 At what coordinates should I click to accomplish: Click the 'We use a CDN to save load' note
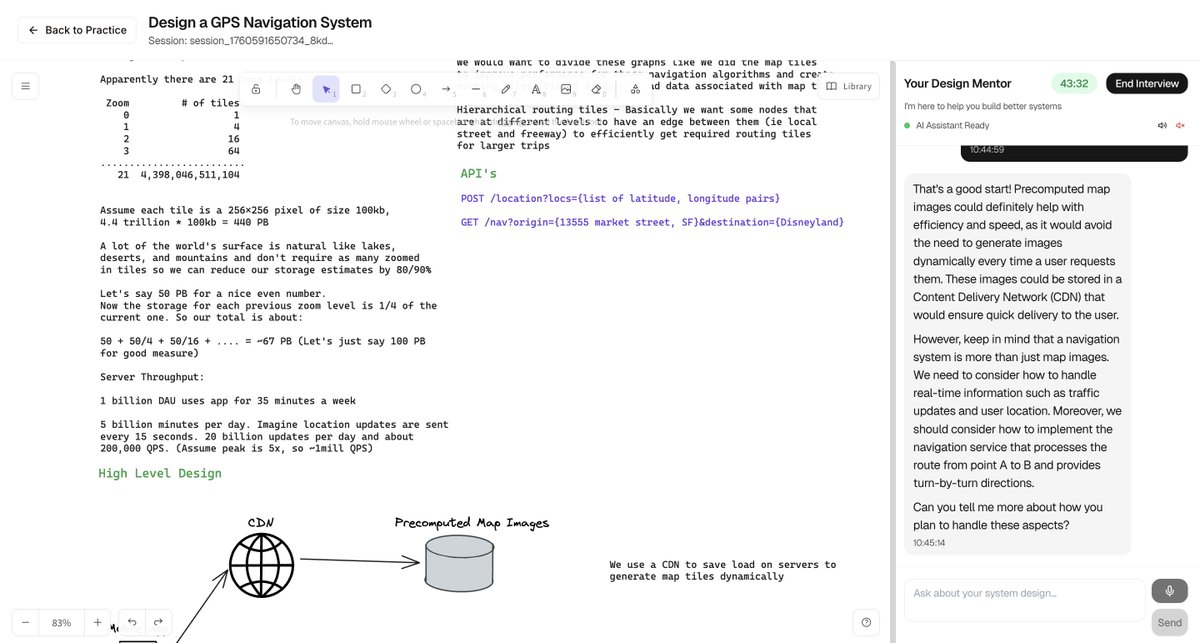(x=722, y=571)
